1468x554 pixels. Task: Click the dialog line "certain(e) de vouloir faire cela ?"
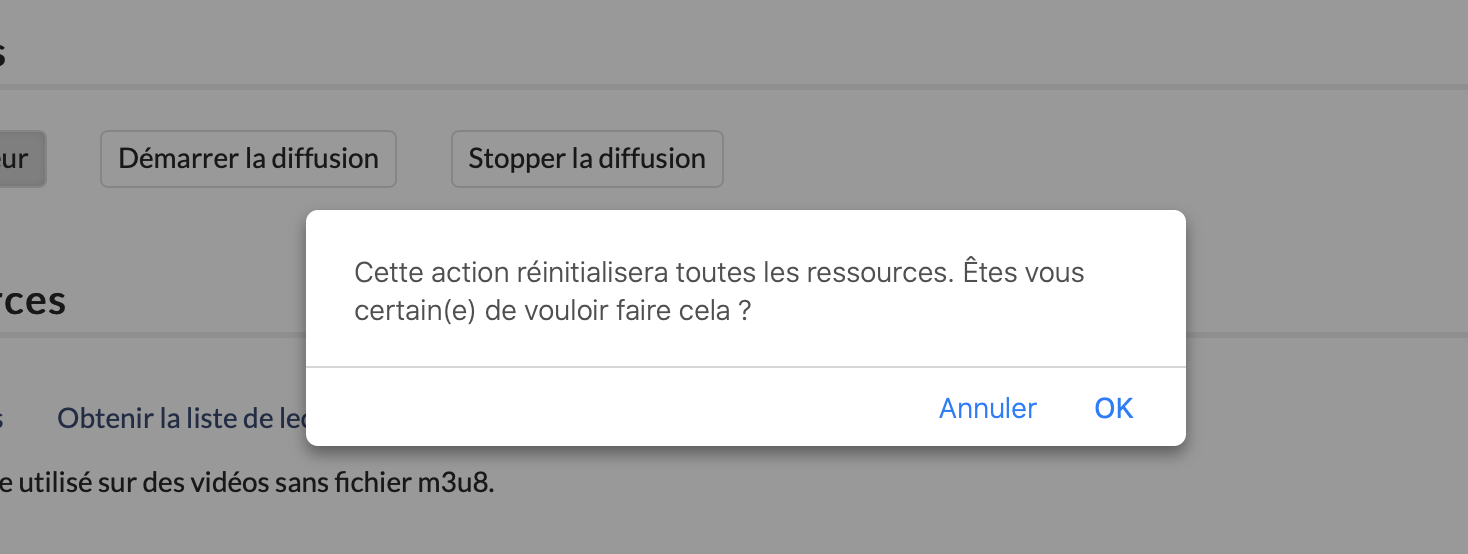(x=552, y=311)
